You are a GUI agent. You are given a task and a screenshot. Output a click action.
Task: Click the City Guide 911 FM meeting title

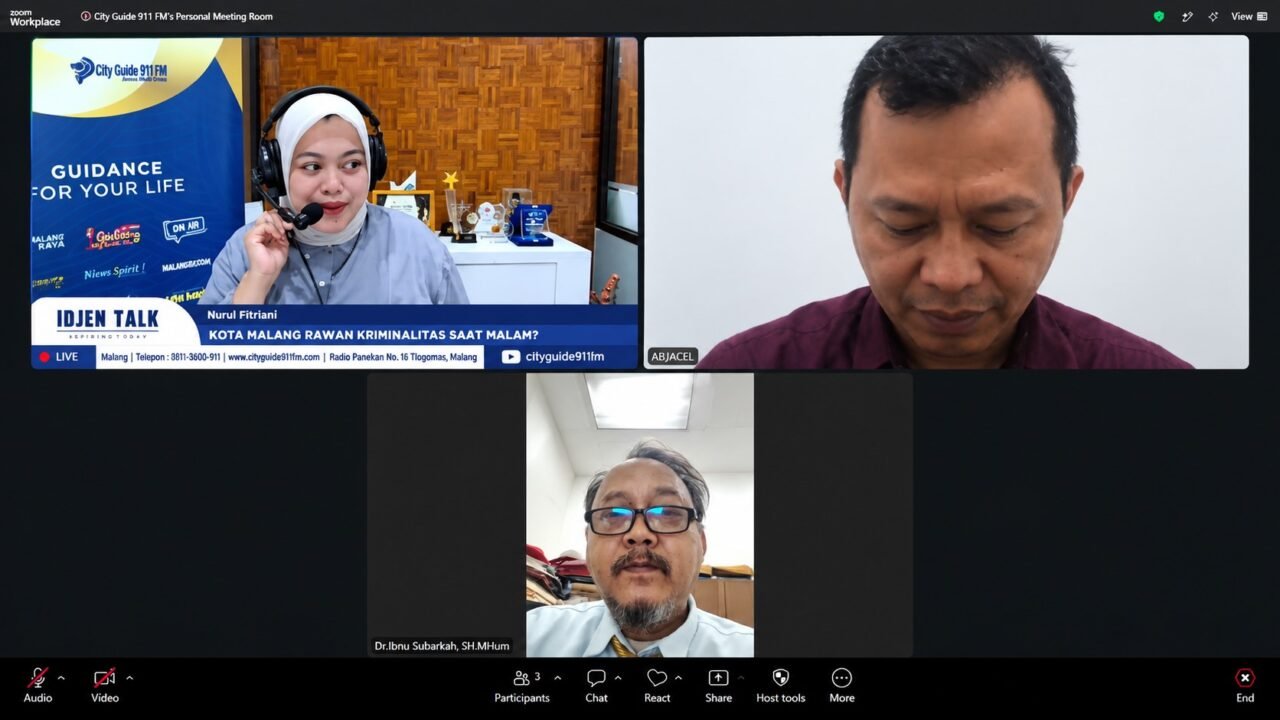pyautogui.click(x=183, y=16)
